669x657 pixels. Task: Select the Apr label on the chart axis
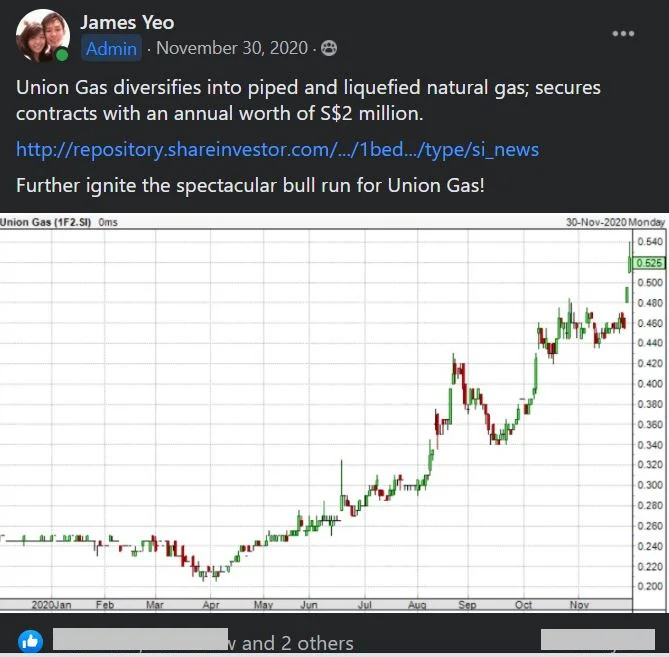point(211,605)
